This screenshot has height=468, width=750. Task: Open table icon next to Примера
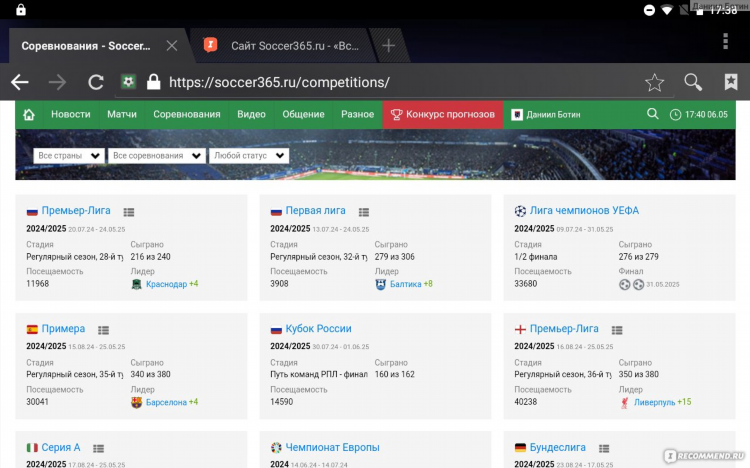pos(103,330)
